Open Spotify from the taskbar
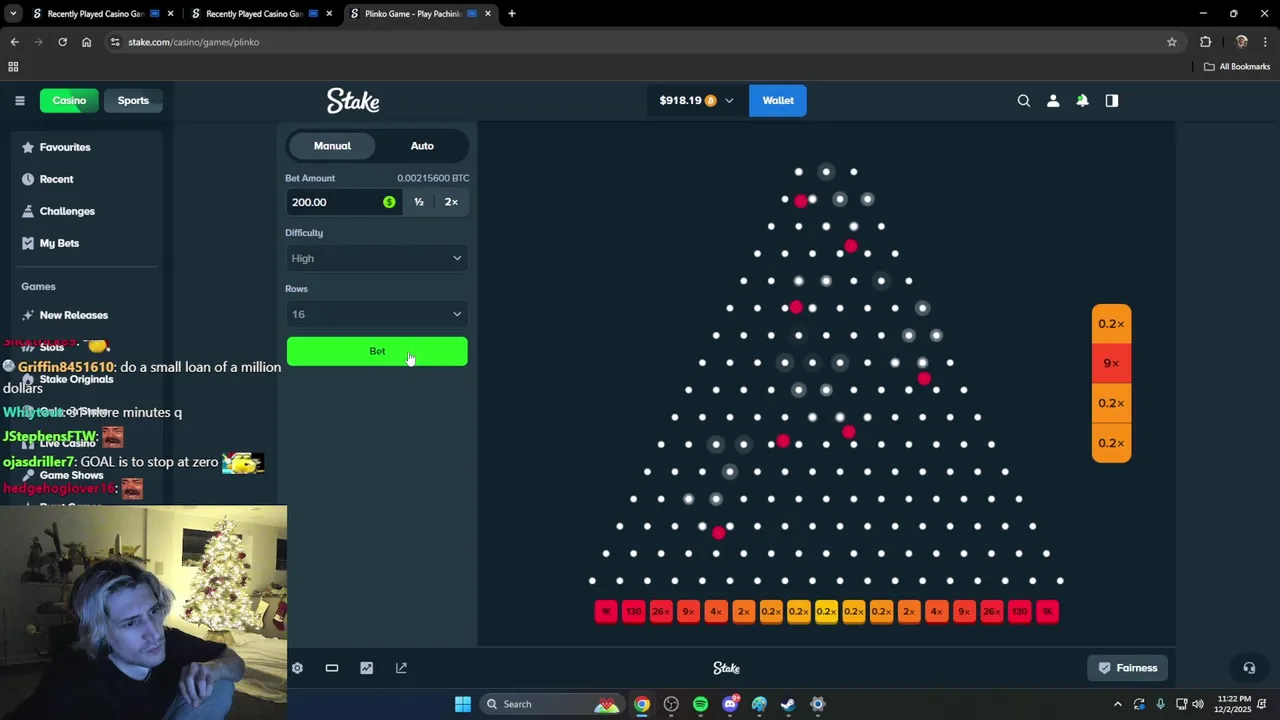 700,704
